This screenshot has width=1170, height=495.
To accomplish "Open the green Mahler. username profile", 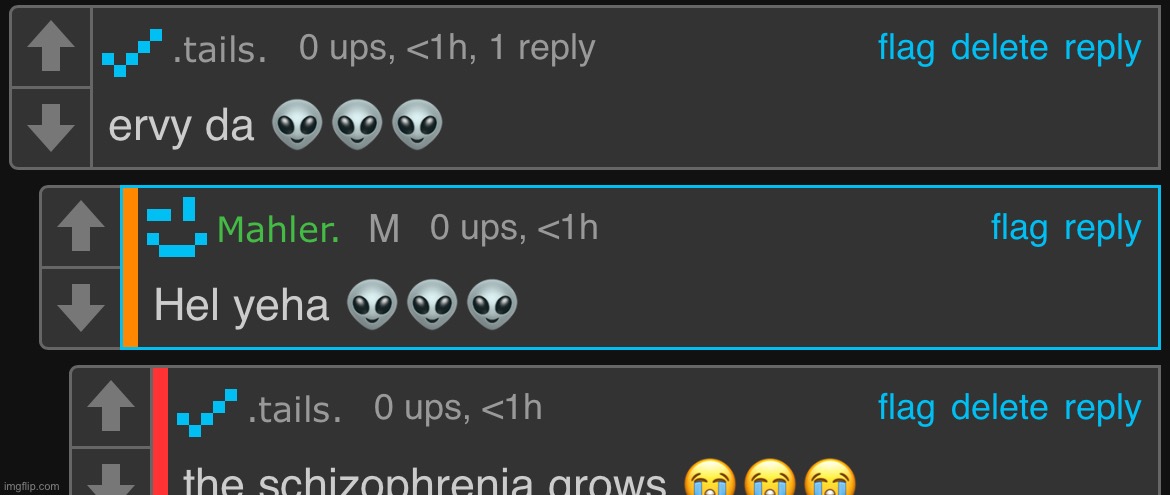I will click(x=278, y=229).
